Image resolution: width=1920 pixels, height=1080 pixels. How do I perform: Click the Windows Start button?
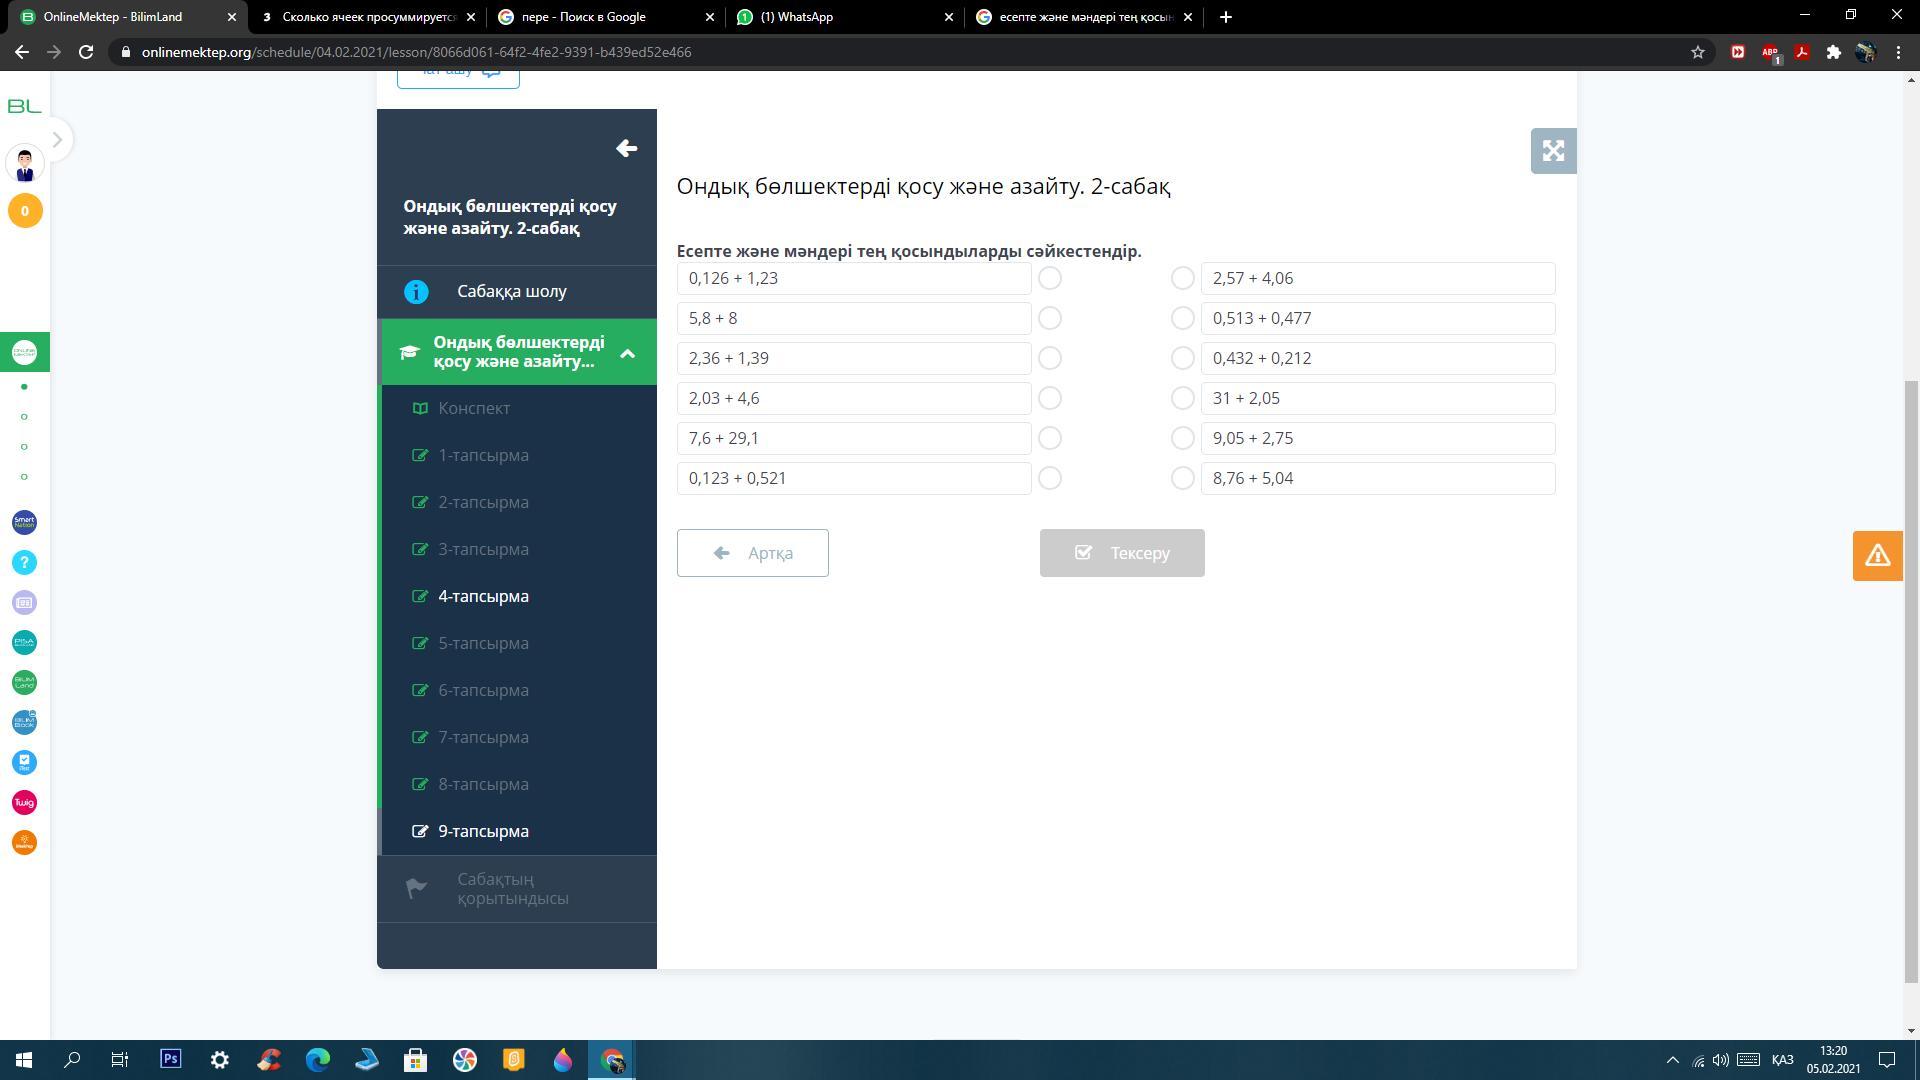click(23, 1059)
